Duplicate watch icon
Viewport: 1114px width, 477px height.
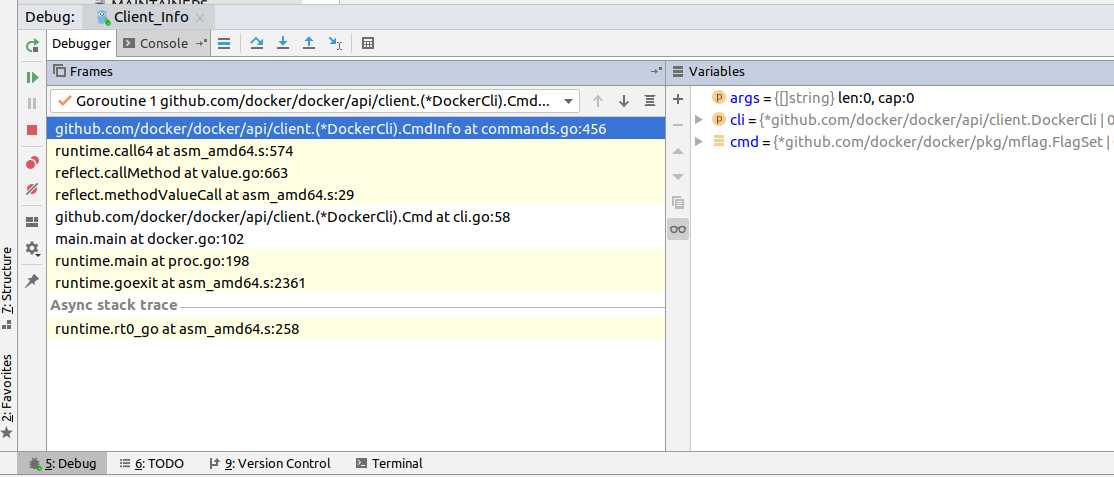(x=678, y=203)
